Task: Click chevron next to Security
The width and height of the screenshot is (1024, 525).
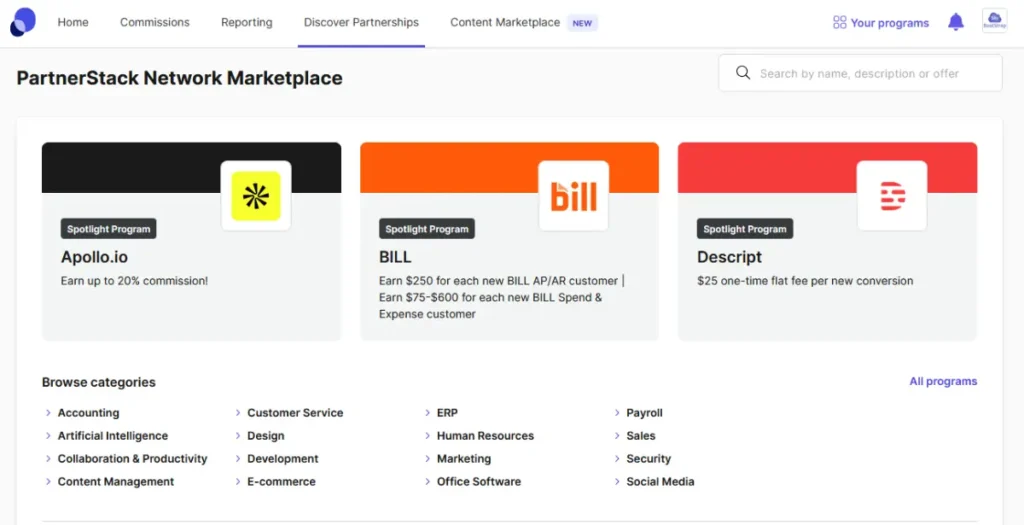Action: [x=617, y=458]
